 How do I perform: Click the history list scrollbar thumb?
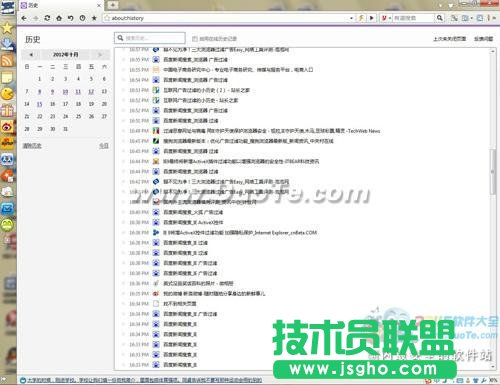coord(493,172)
